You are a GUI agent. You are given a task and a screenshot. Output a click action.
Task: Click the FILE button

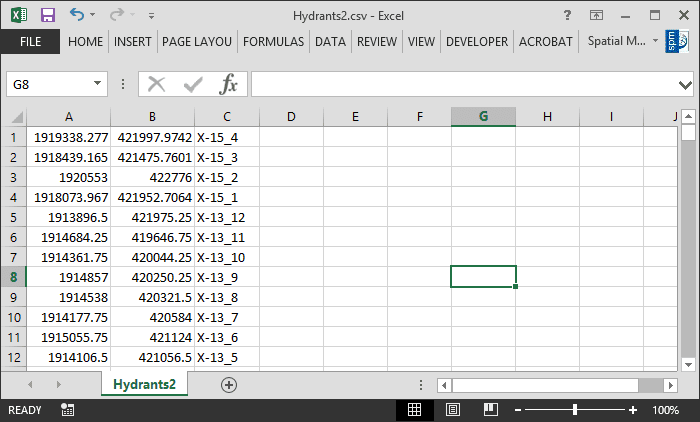31,41
